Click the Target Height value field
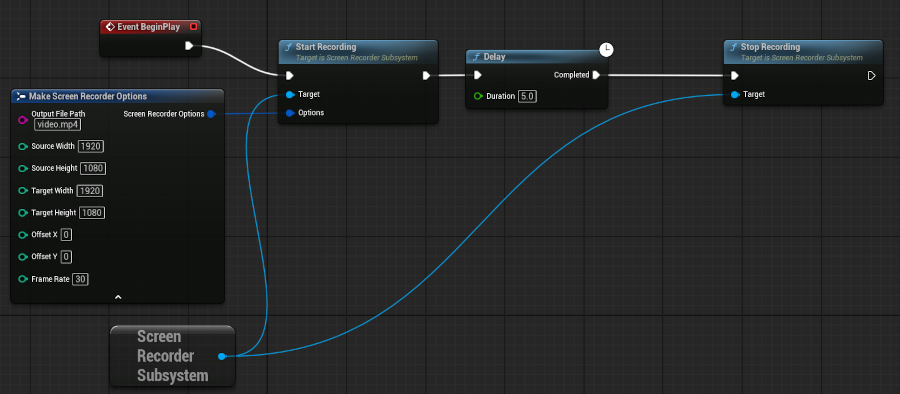Viewport: 900px width, 394px height. pos(92,213)
